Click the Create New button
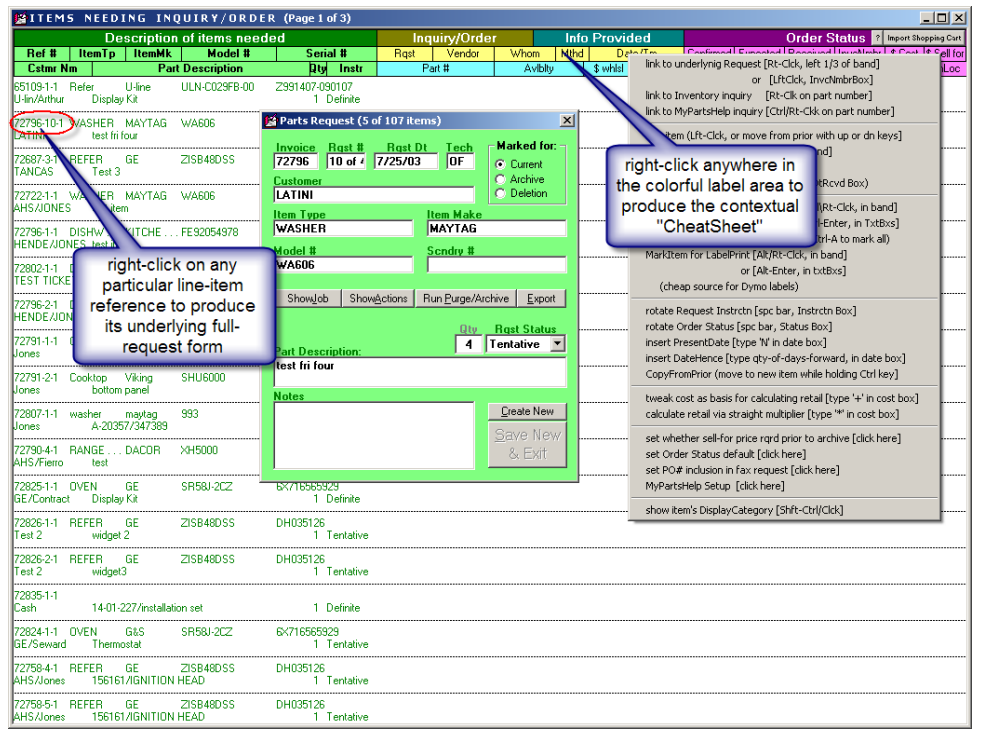Screen dimensions: 984x739 [x=527, y=411]
